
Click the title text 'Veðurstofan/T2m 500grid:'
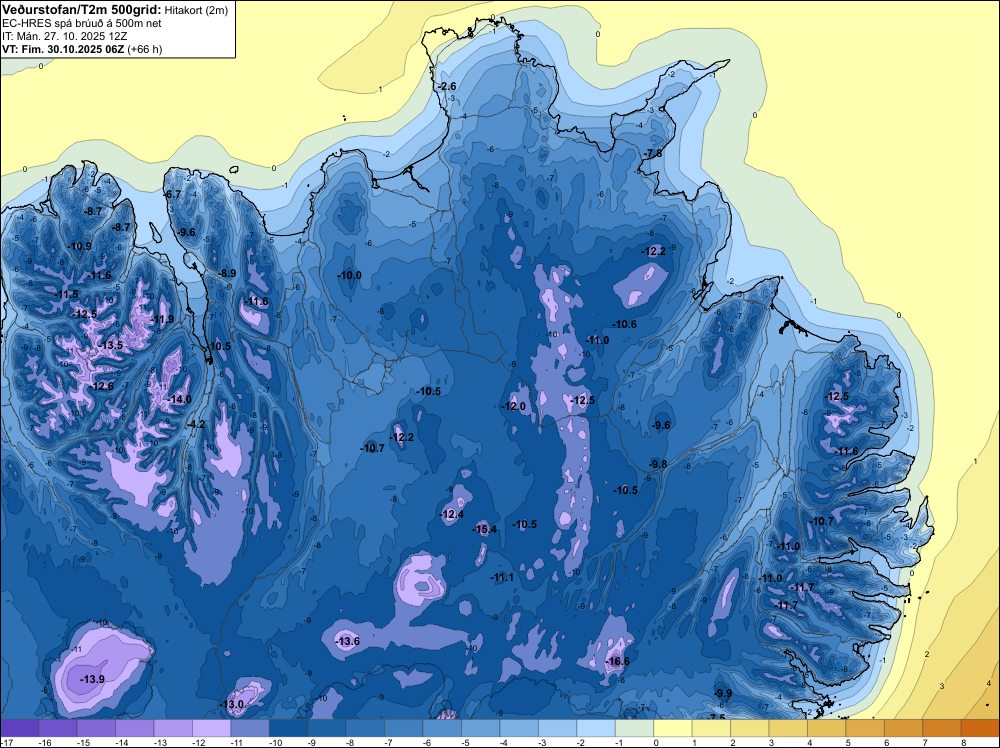tap(82, 10)
